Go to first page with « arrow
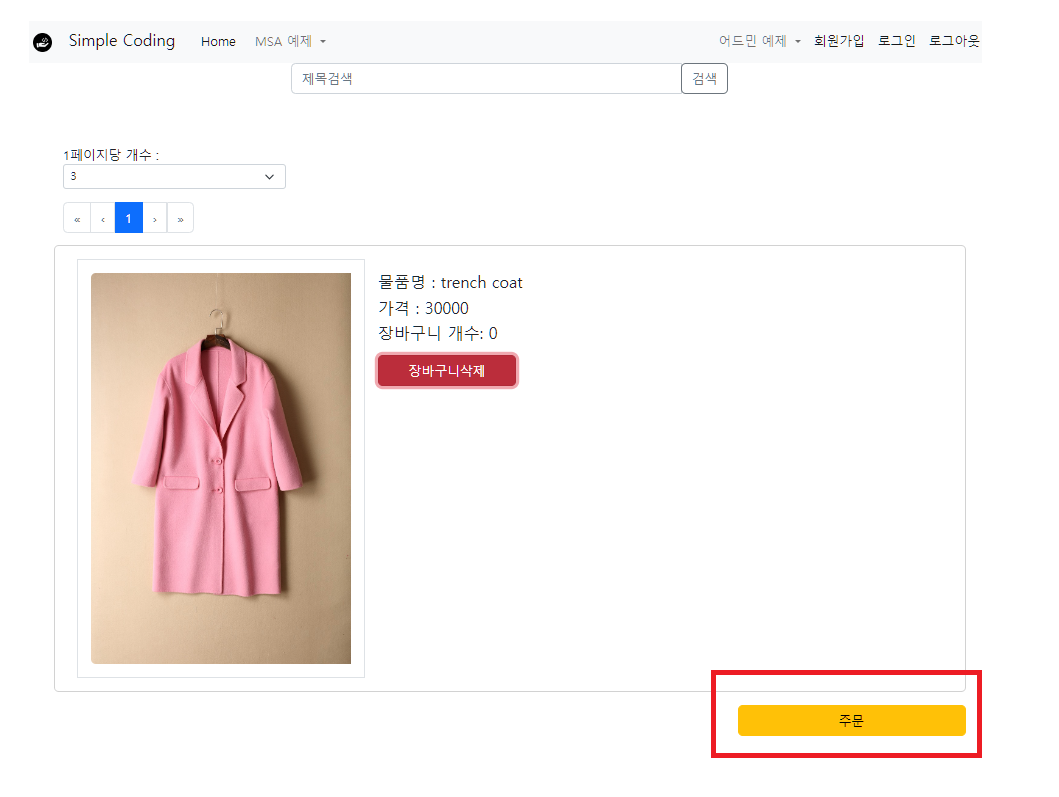 [77, 218]
